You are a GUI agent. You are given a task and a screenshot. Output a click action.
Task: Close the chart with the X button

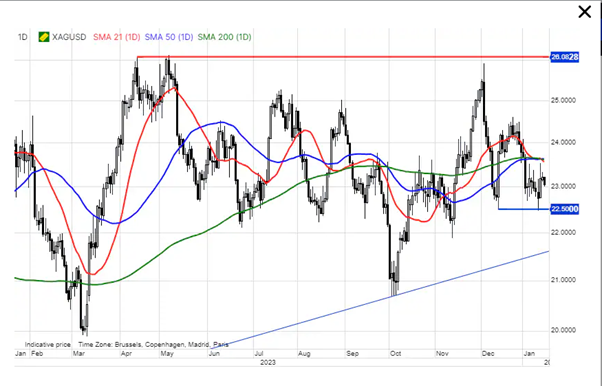[x=584, y=12]
